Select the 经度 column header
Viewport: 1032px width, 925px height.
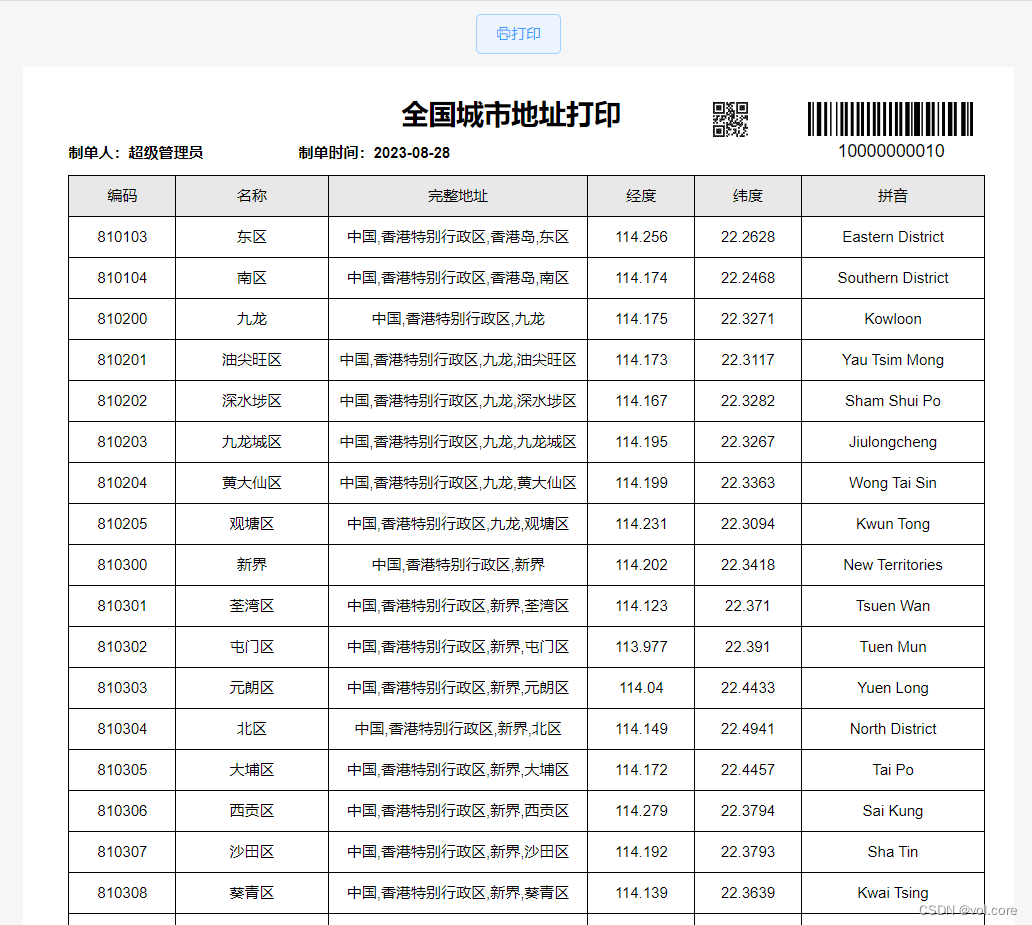pos(641,196)
